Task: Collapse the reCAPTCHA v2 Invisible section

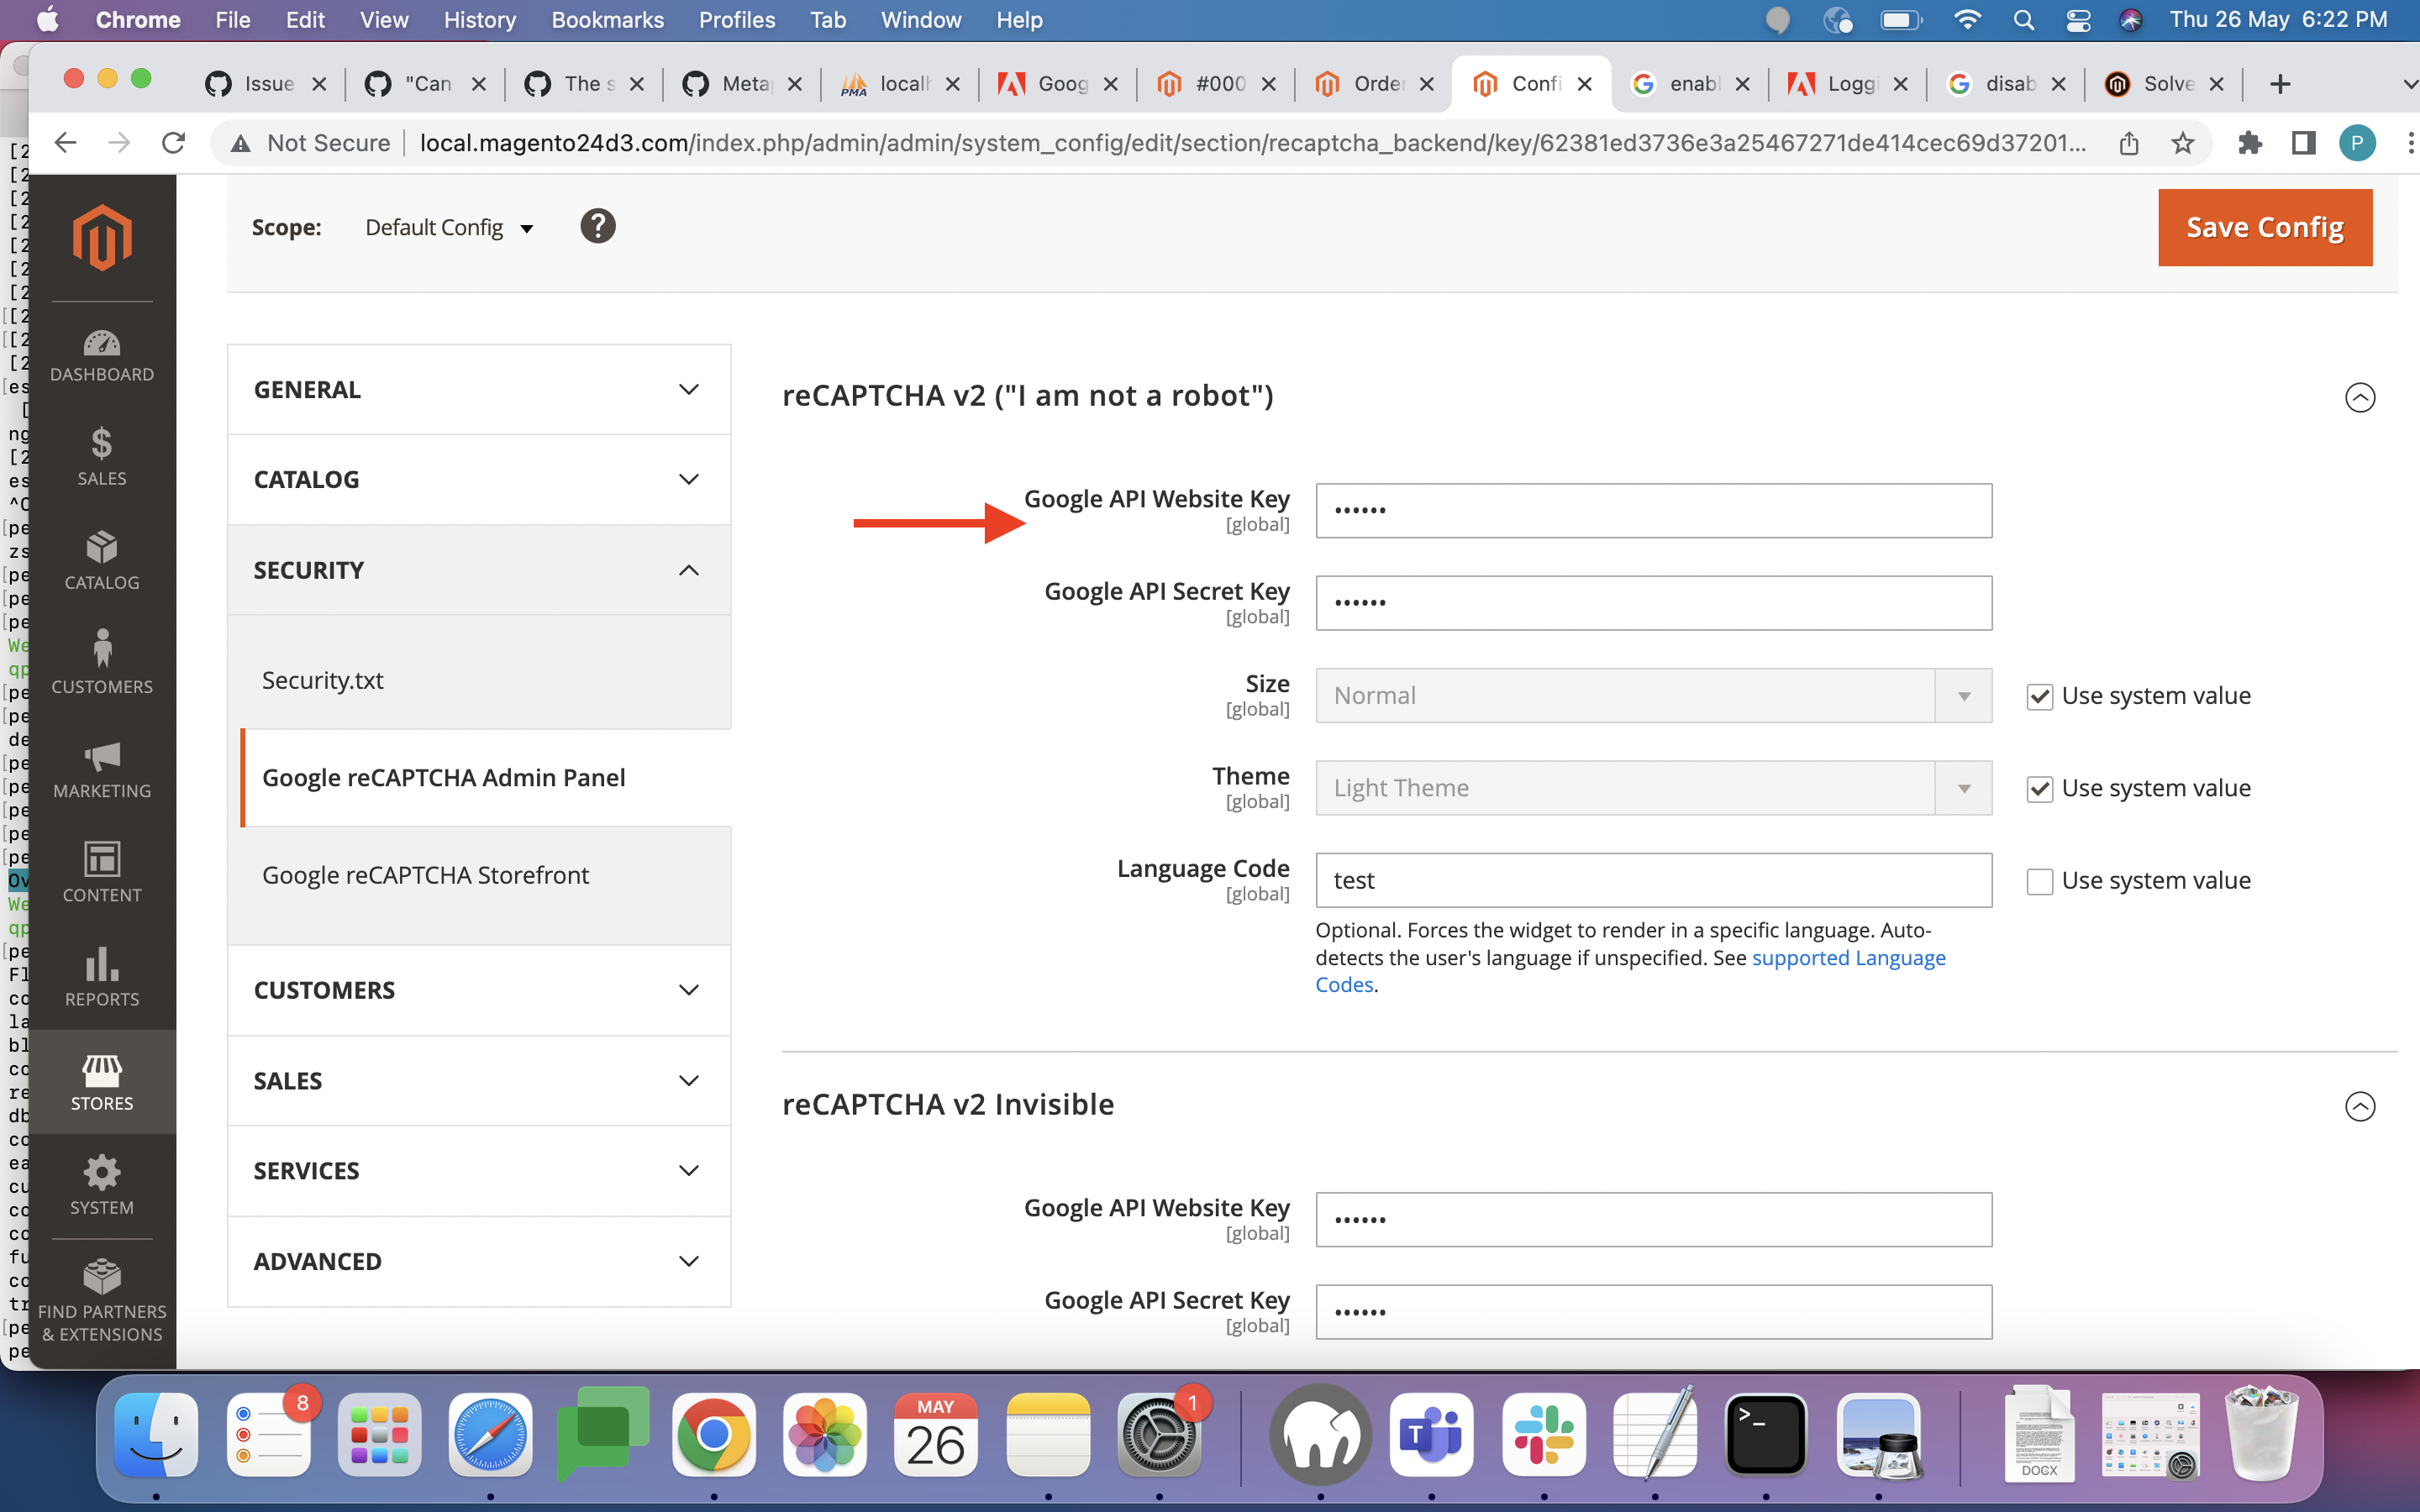Action: (x=2359, y=1106)
